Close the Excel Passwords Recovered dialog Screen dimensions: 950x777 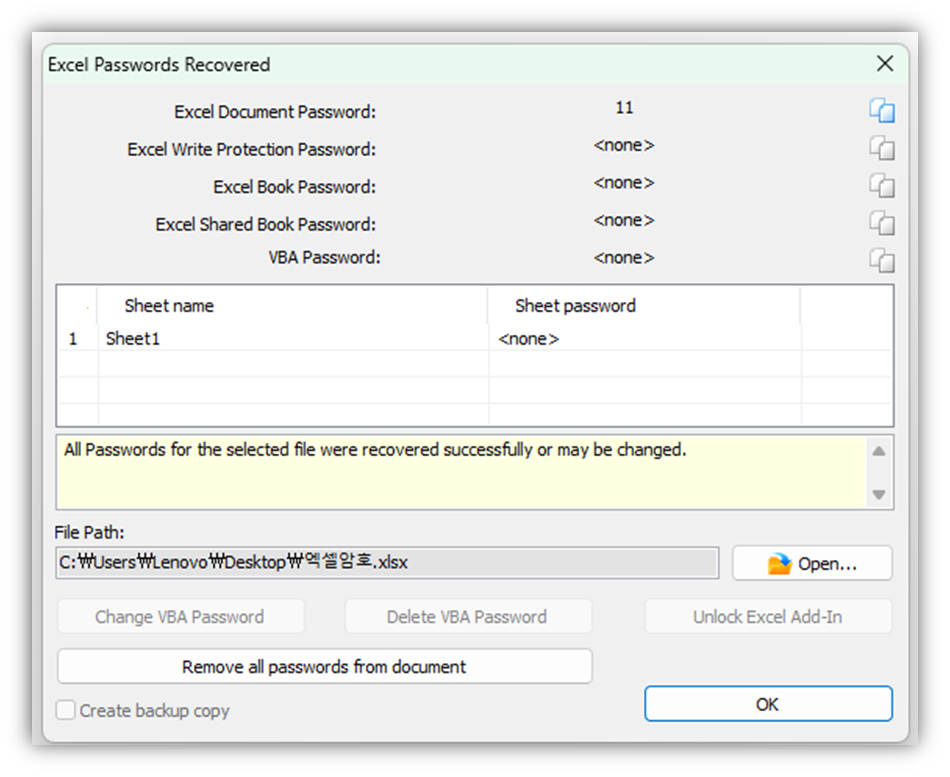point(884,64)
